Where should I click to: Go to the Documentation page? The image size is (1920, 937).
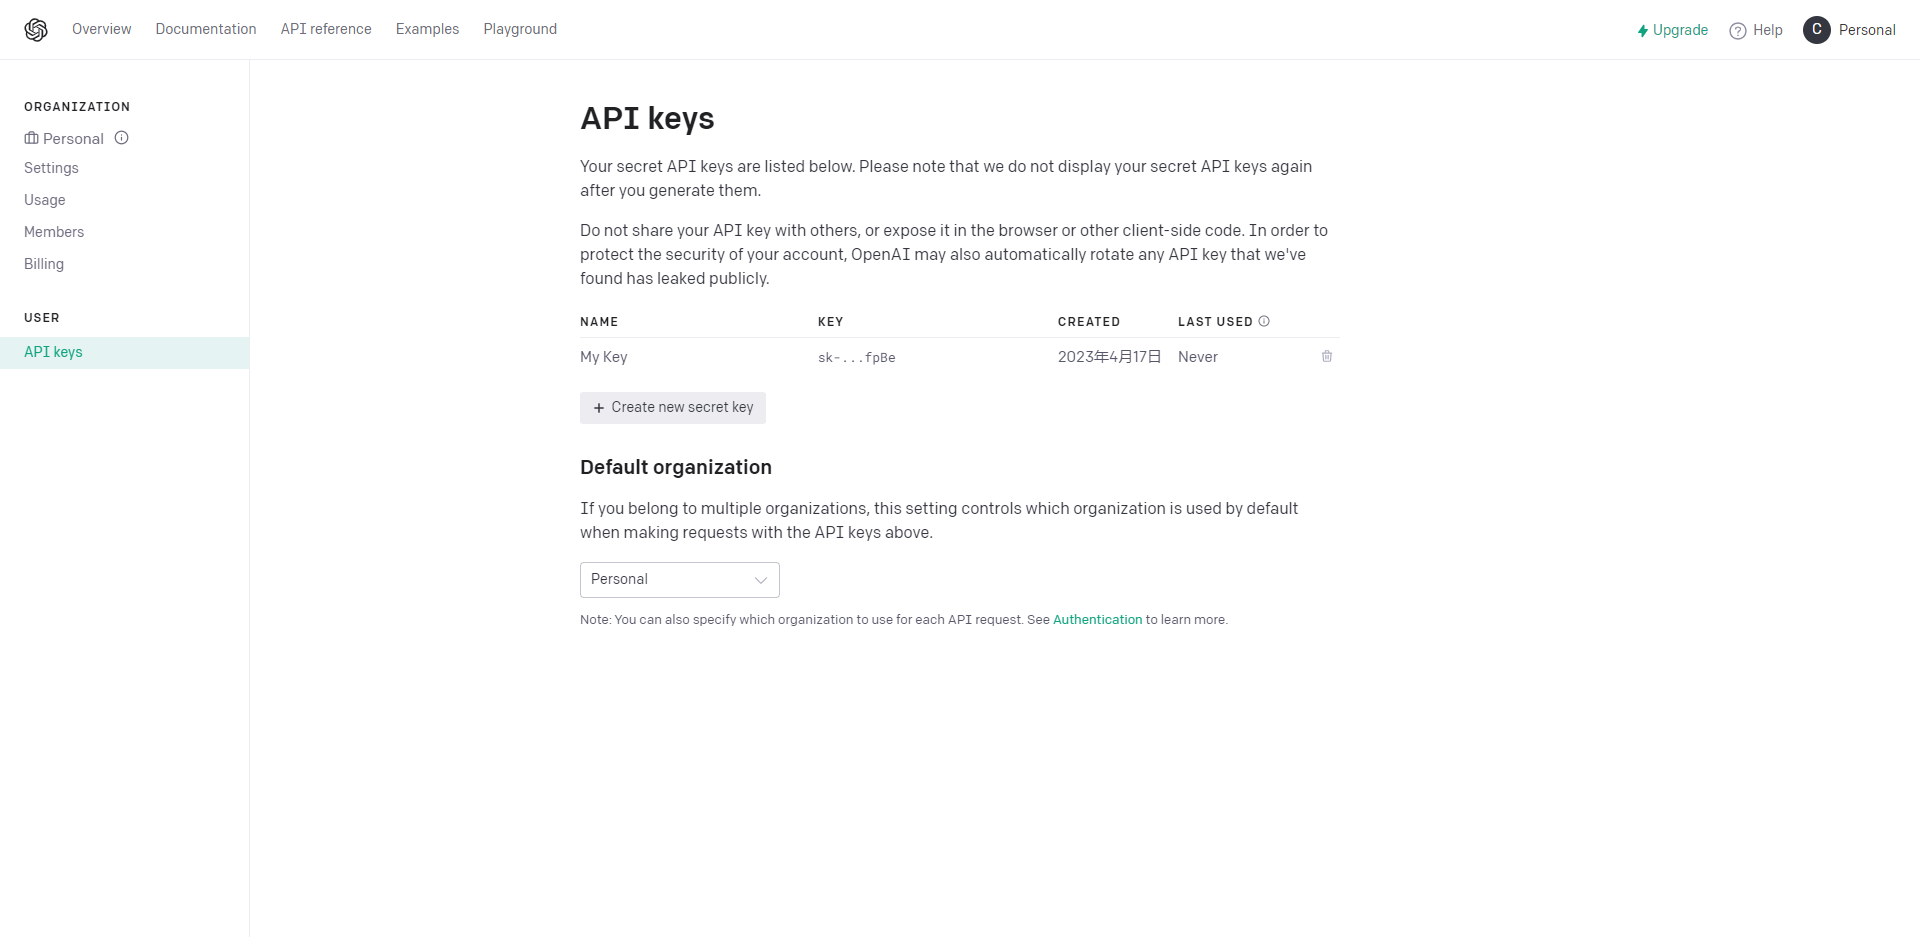pos(206,29)
